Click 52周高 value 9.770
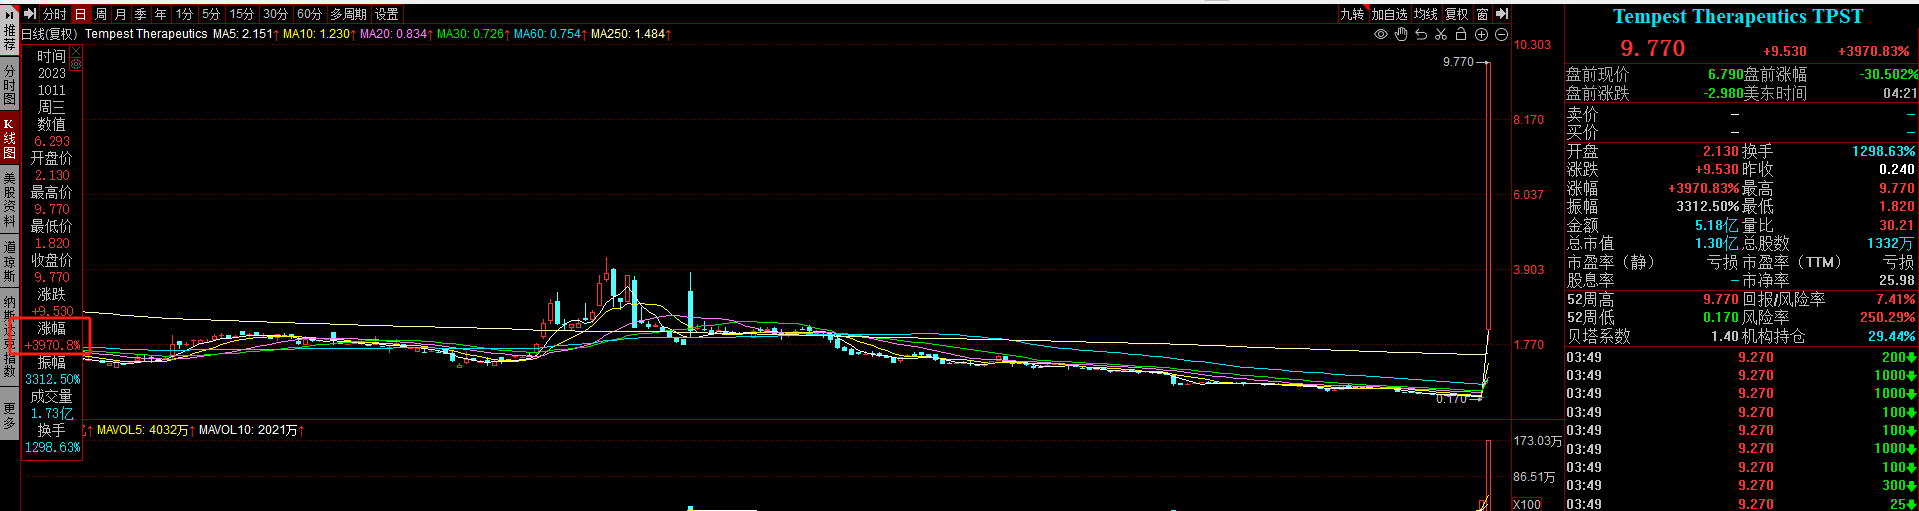The image size is (1919, 511). (x=1720, y=299)
